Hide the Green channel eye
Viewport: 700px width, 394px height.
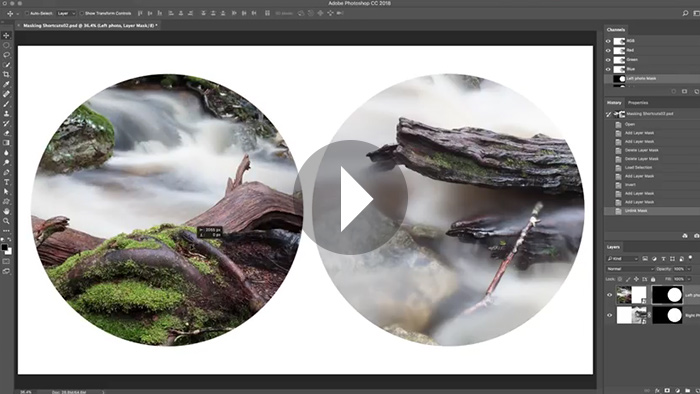pos(608,60)
